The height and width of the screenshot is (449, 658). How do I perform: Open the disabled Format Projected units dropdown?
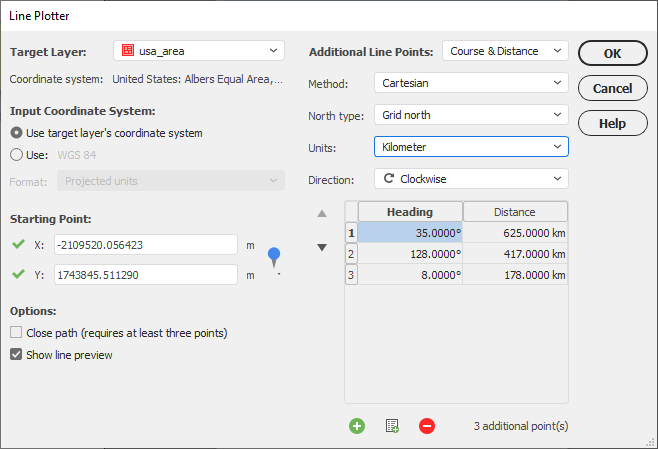click(x=171, y=181)
